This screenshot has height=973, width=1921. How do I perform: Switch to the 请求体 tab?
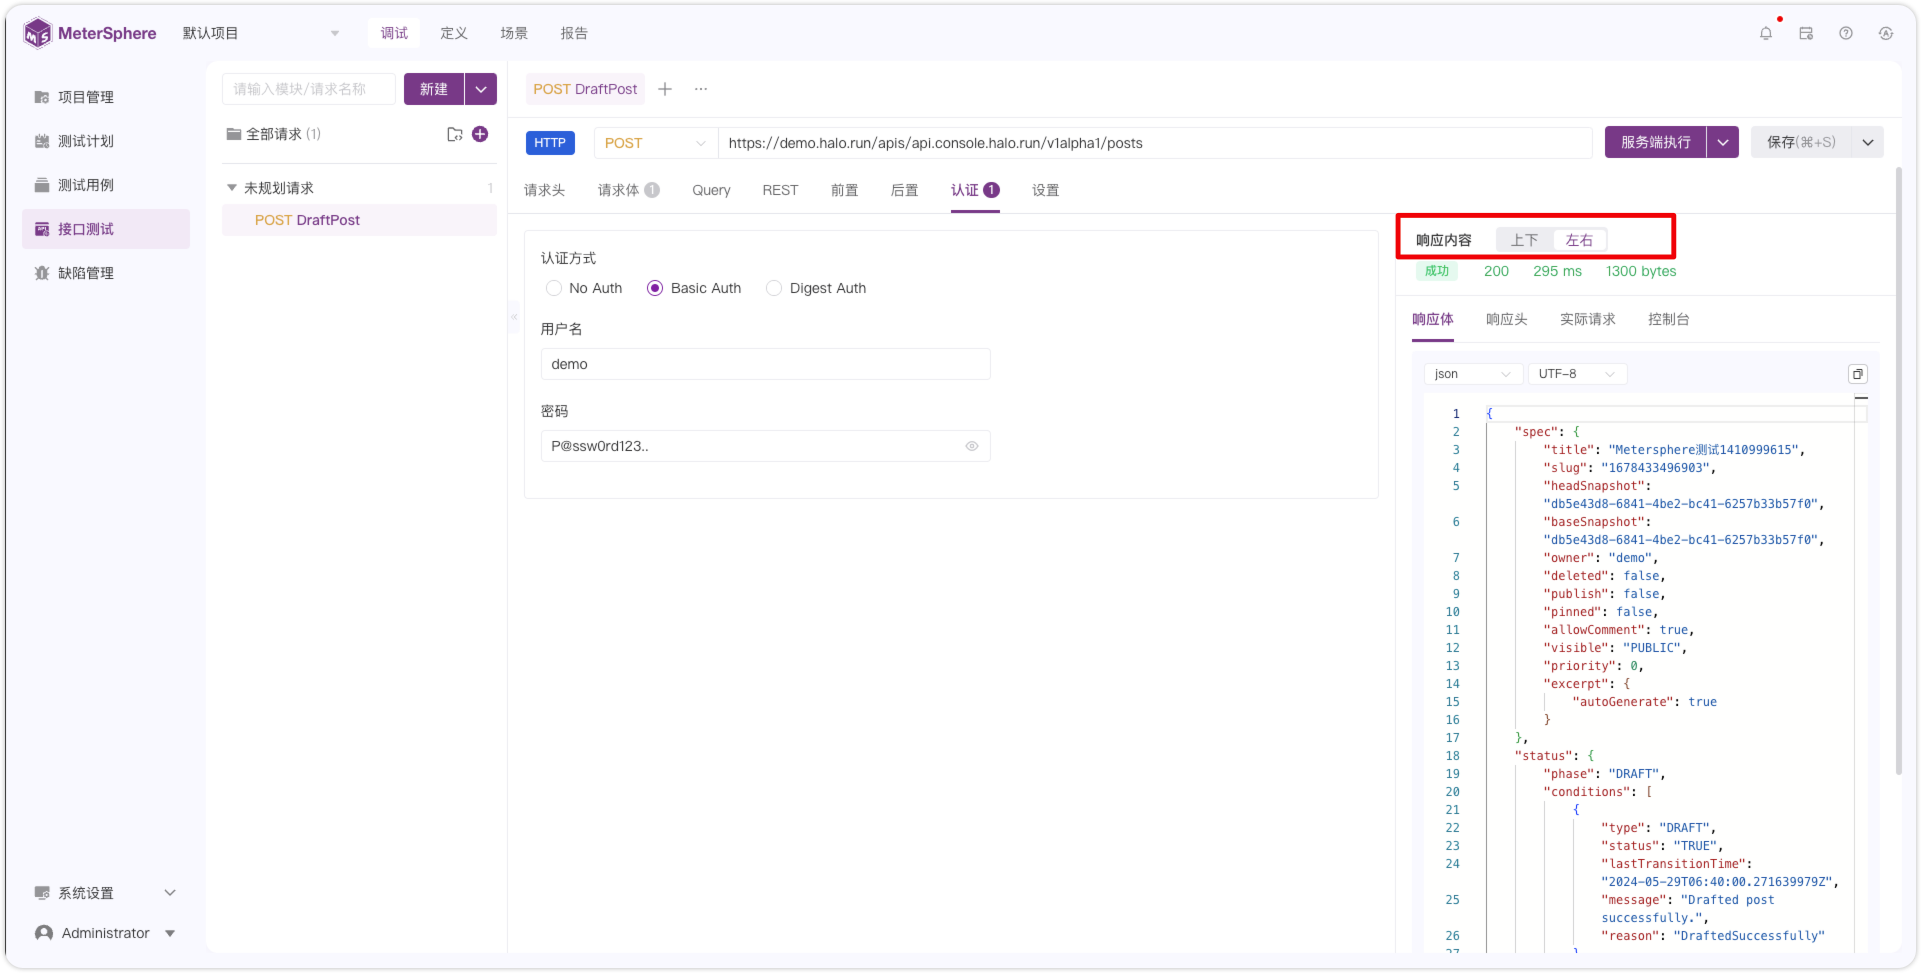click(x=628, y=190)
